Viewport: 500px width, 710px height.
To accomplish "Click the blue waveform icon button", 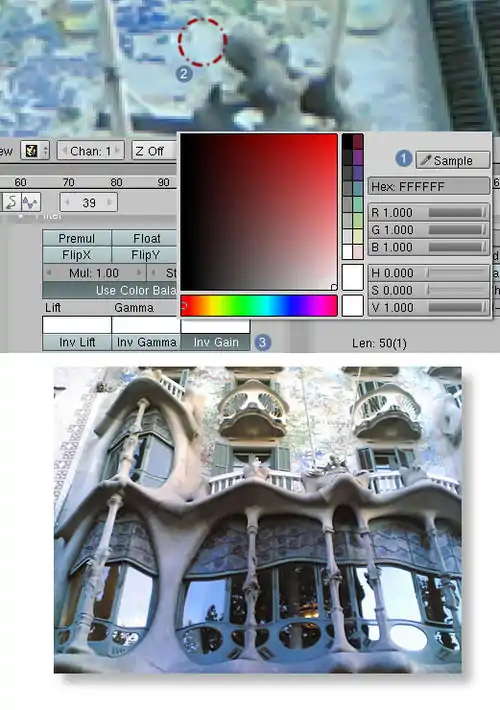I will coord(30,202).
